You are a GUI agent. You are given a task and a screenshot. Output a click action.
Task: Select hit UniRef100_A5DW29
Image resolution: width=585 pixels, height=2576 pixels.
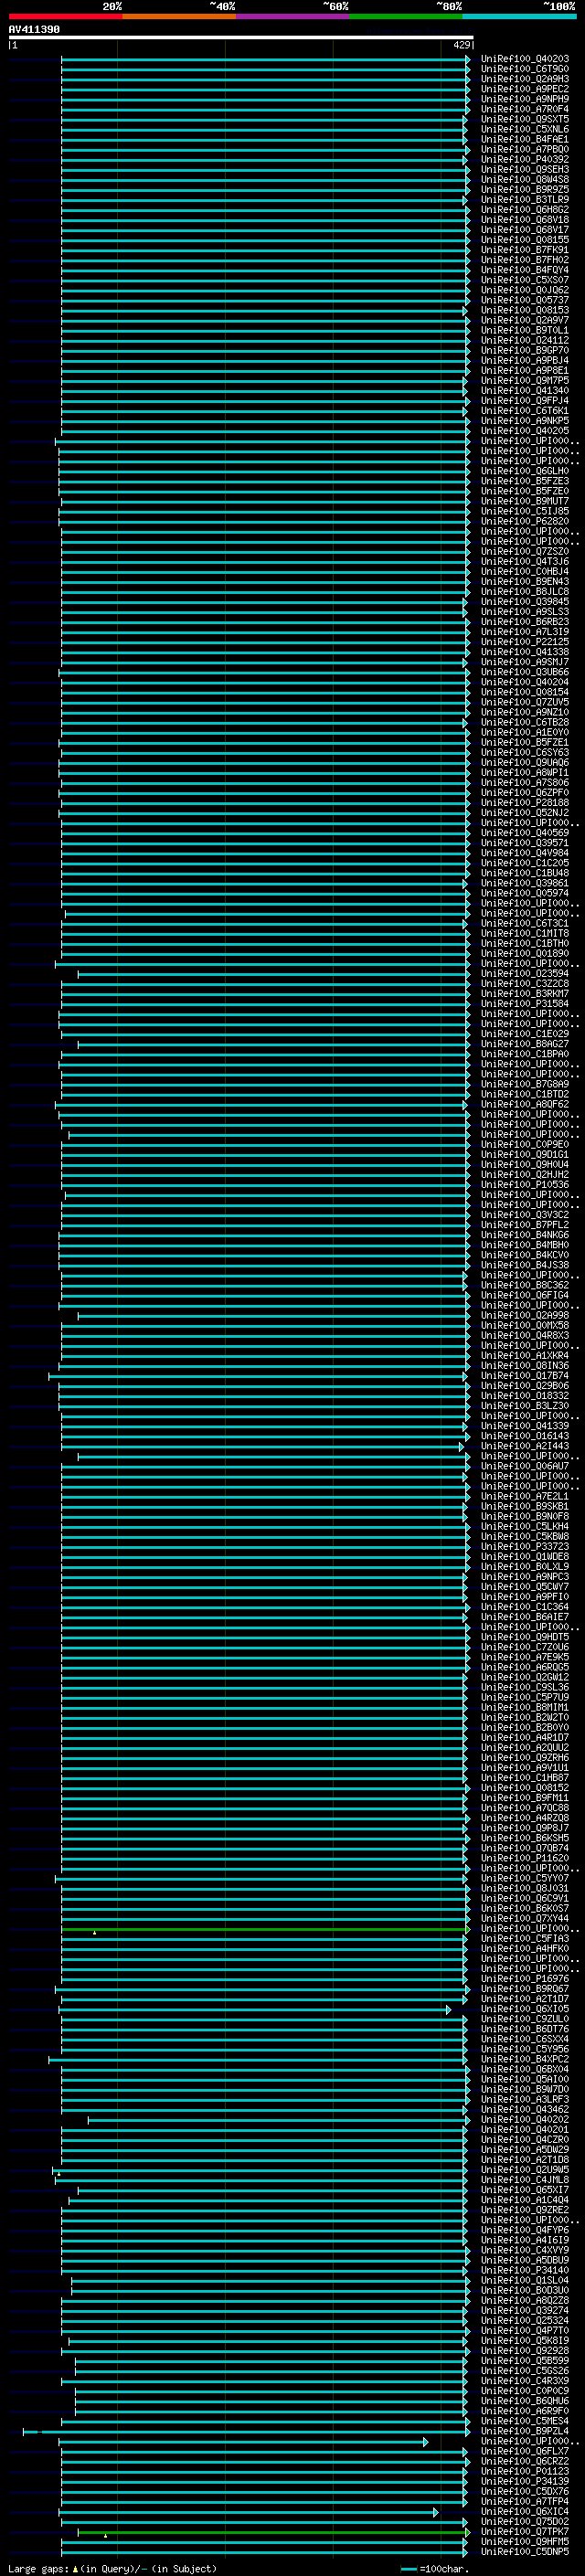525,2150
